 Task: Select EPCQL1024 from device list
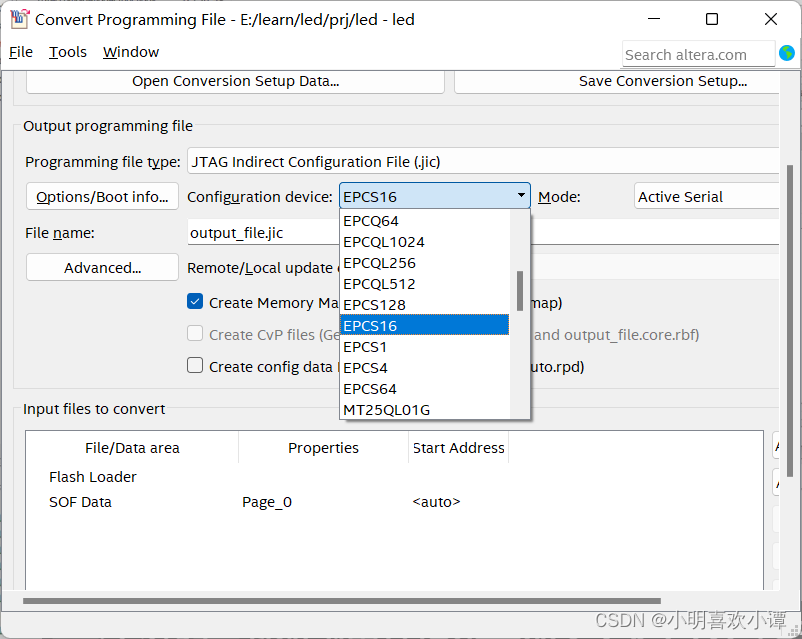[x=425, y=242]
